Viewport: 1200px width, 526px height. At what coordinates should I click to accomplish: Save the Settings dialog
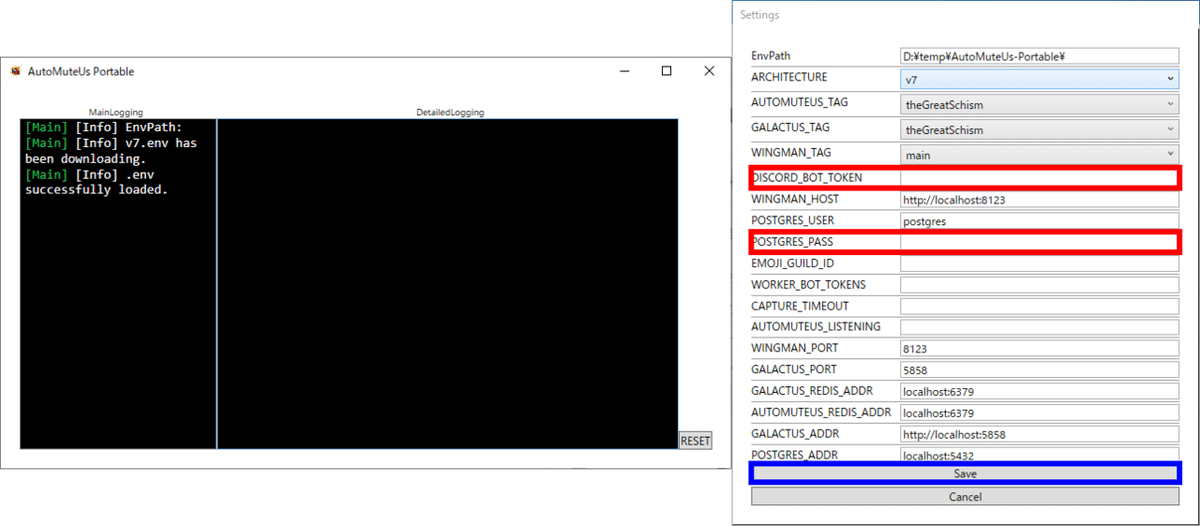(965, 474)
